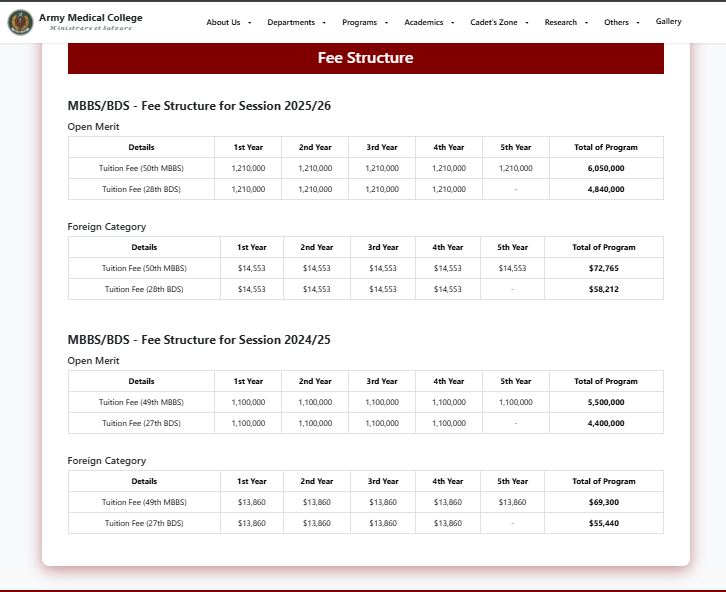The width and height of the screenshot is (726, 592).
Task: Select the Session 2025/26 fee structure heading
Action: [x=199, y=106]
